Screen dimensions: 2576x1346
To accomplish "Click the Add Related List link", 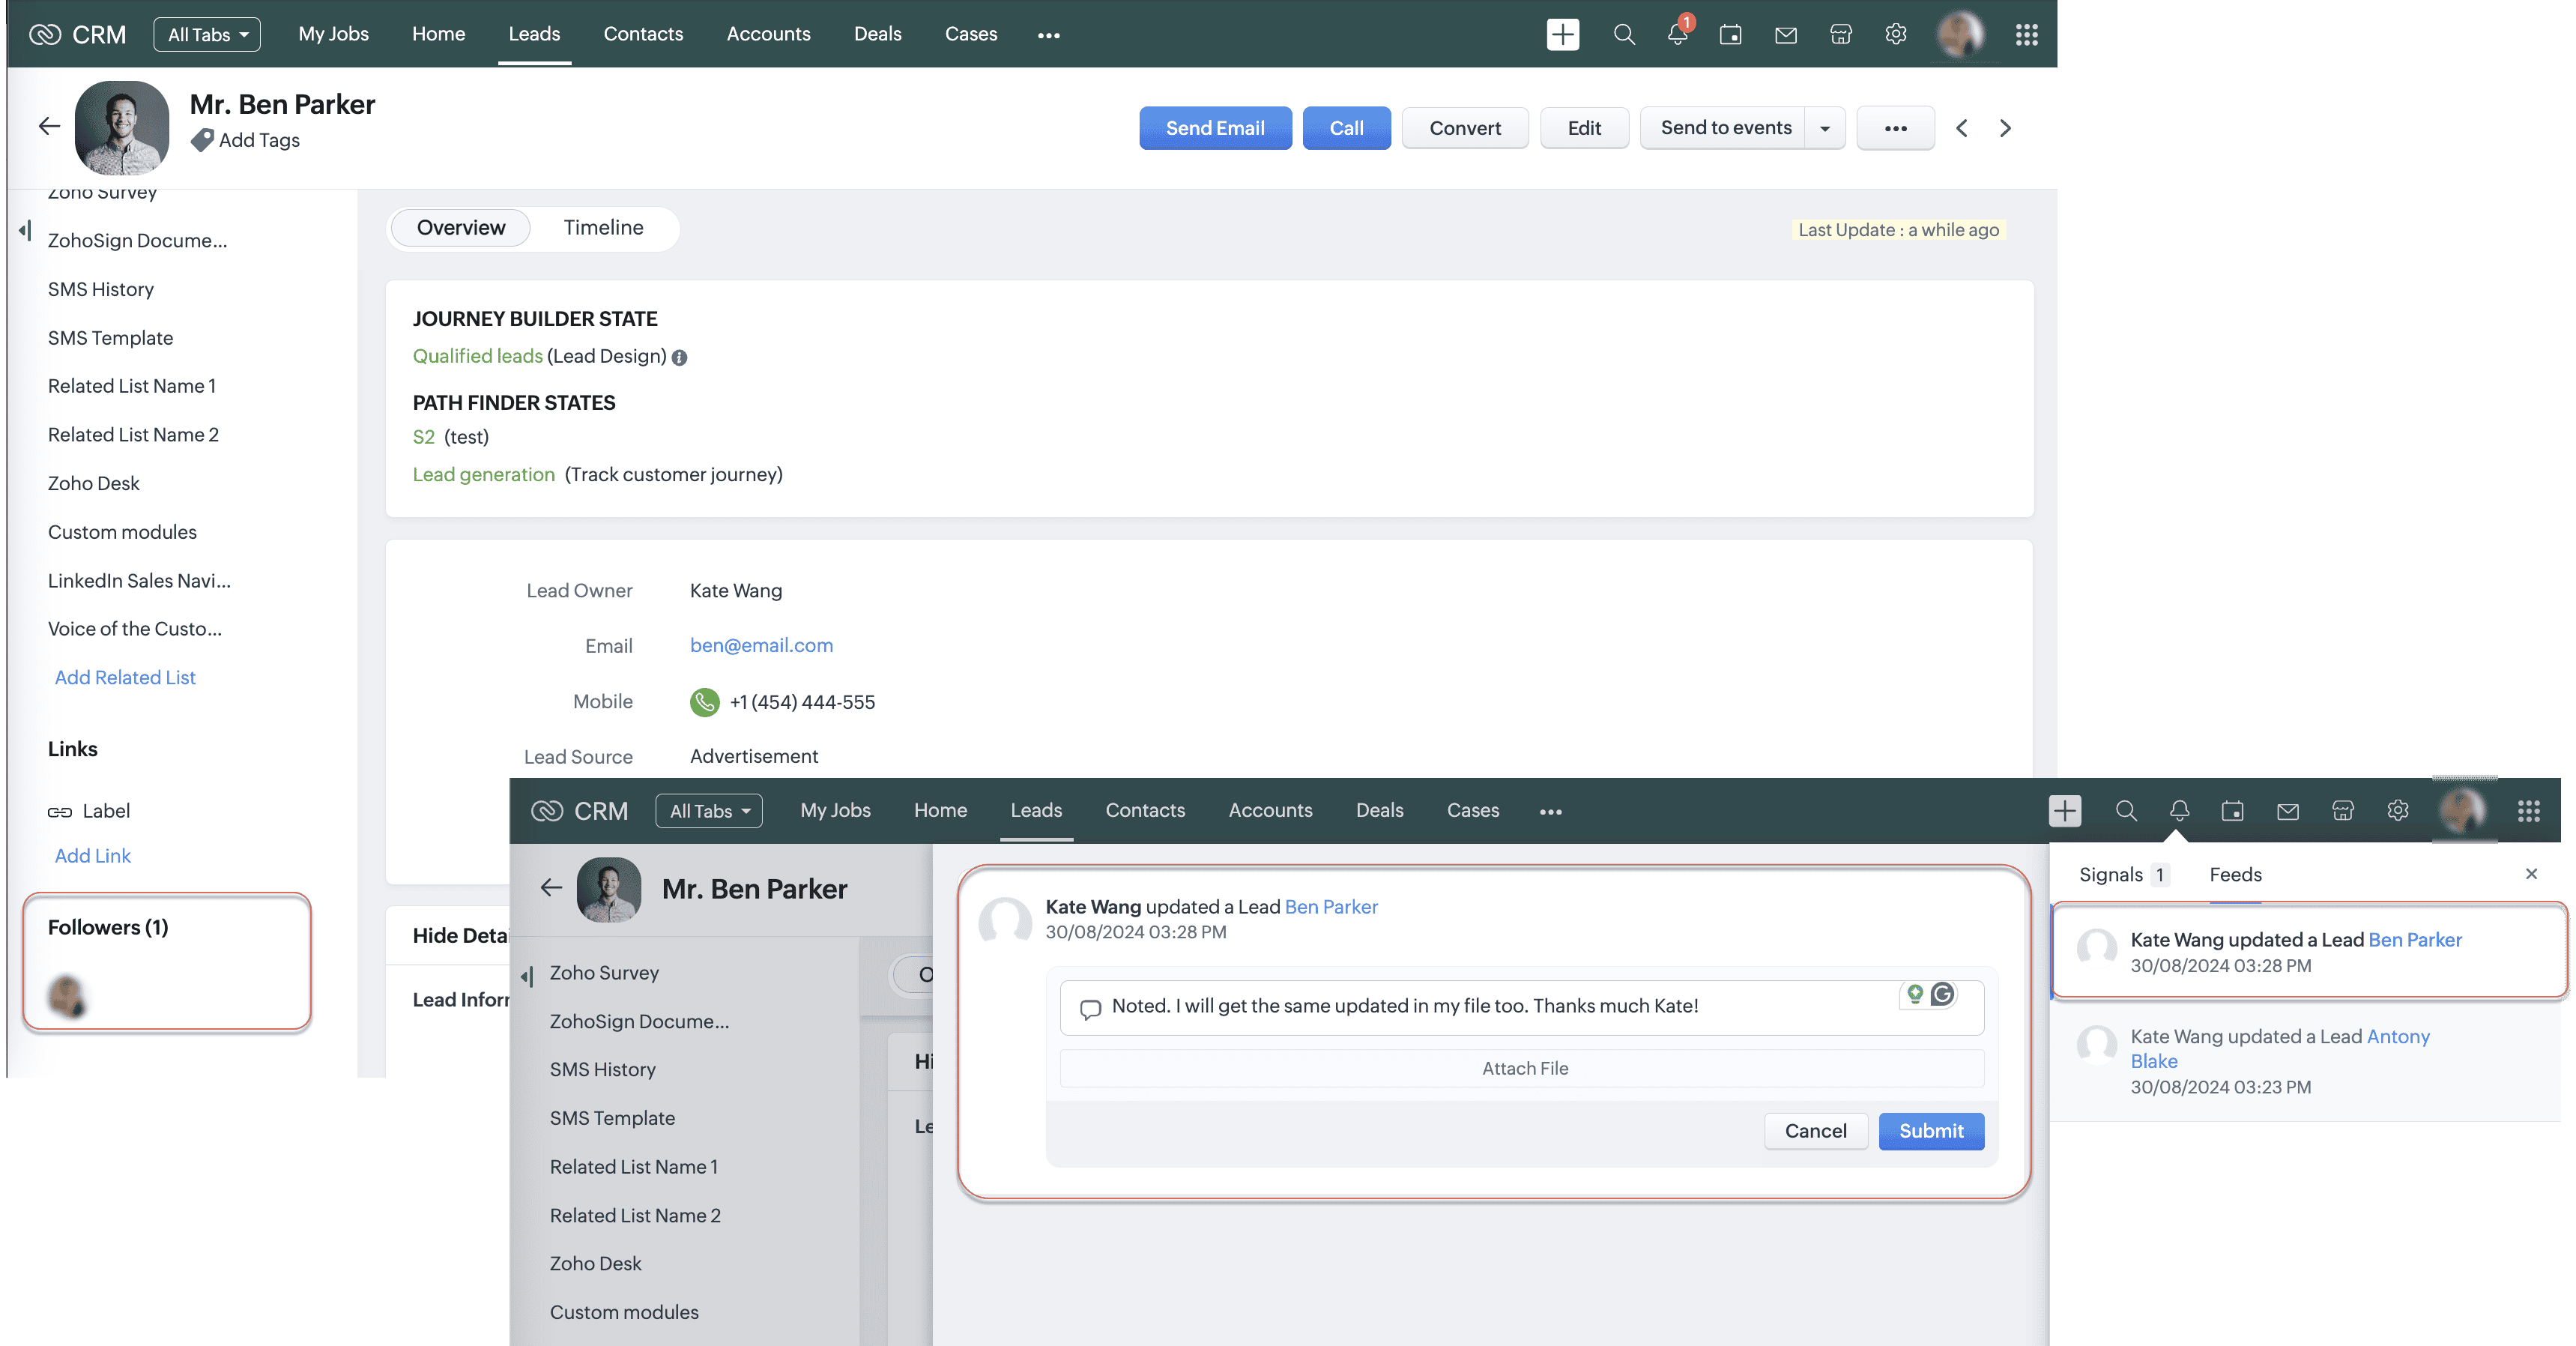I will 125,678.
